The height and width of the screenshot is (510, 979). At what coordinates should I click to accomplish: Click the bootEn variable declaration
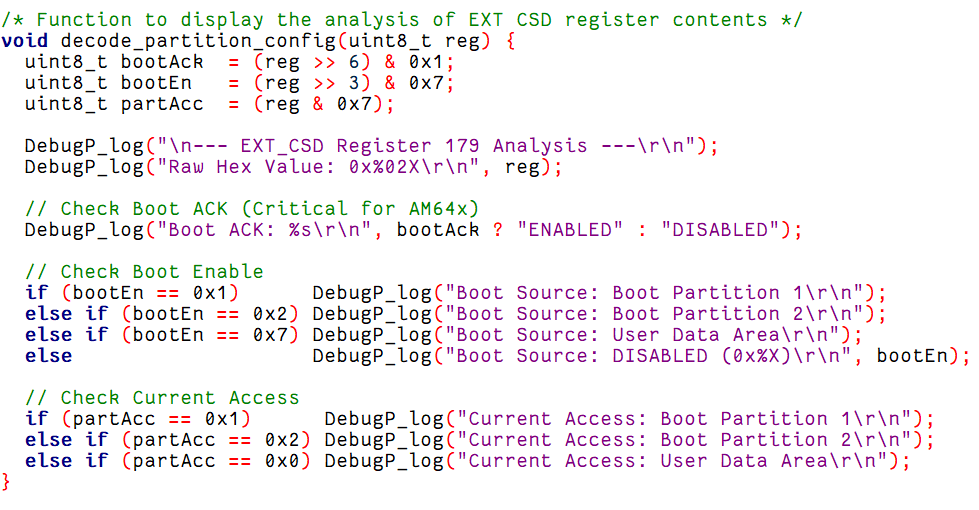[x=155, y=83]
